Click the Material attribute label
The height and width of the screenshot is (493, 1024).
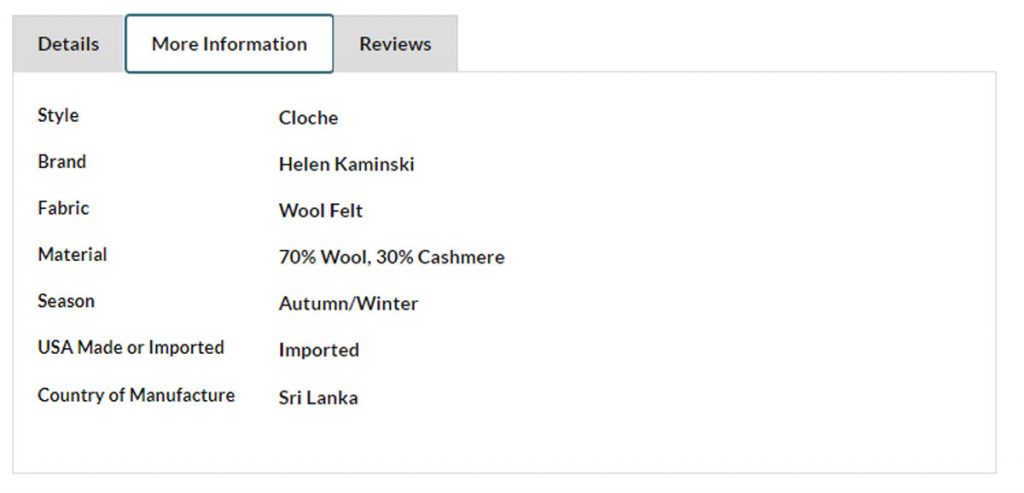click(72, 254)
